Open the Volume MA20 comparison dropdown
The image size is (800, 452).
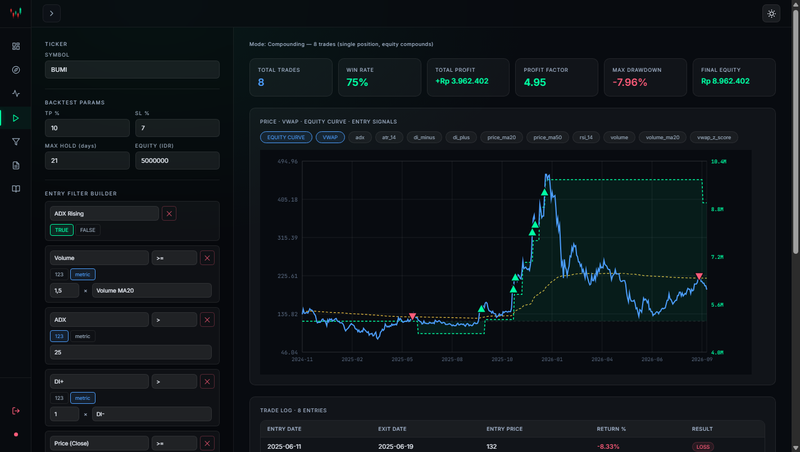[152, 291]
